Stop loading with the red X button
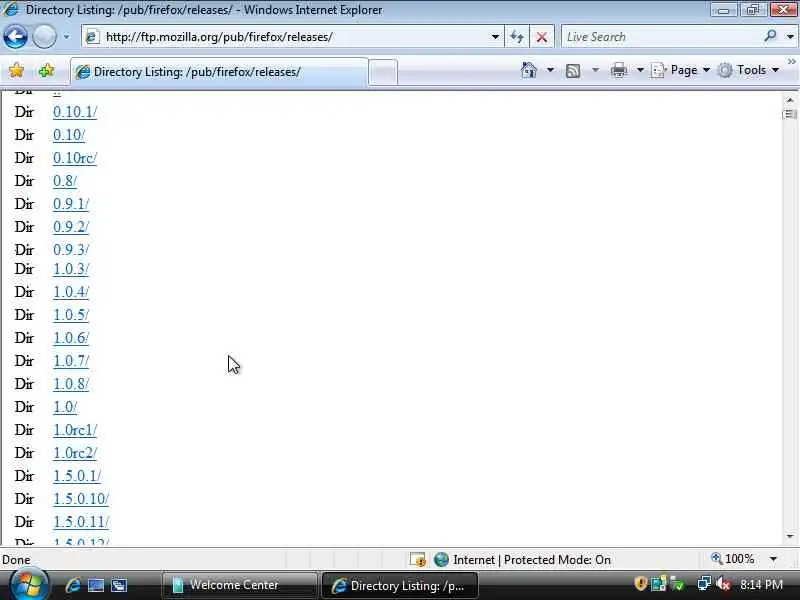The height and width of the screenshot is (600, 800). tap(542, 37)
